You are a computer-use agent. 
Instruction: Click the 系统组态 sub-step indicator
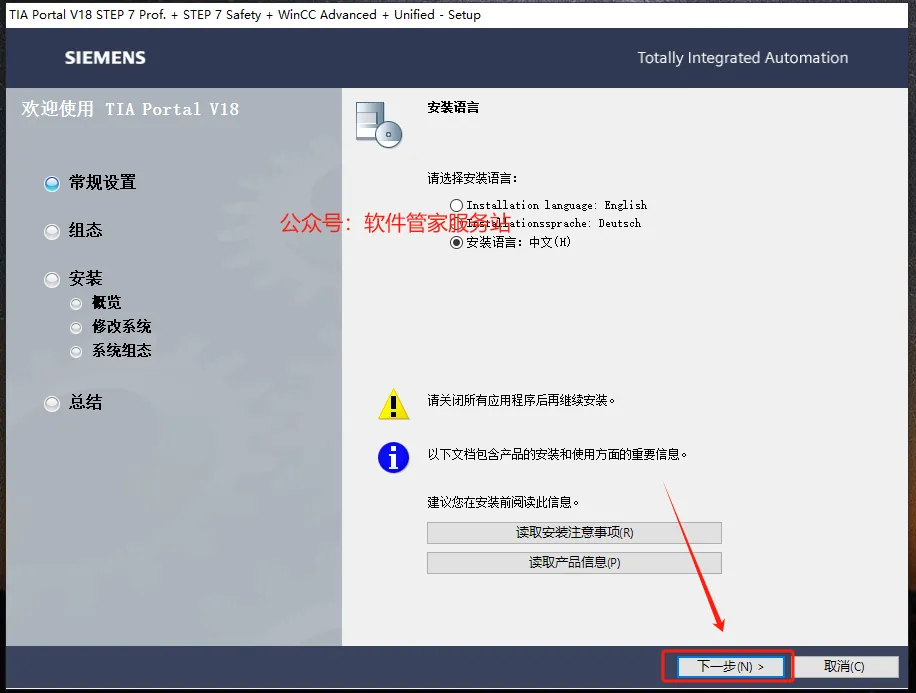[76, 352]
